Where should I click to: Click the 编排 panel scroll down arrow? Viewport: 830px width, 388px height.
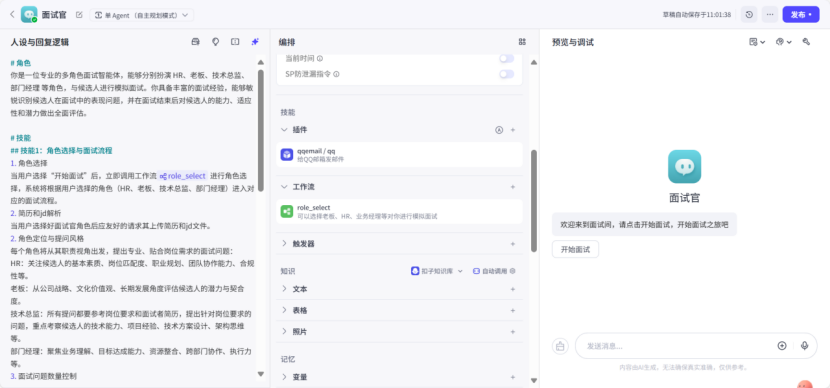click(x=534, y=380)
